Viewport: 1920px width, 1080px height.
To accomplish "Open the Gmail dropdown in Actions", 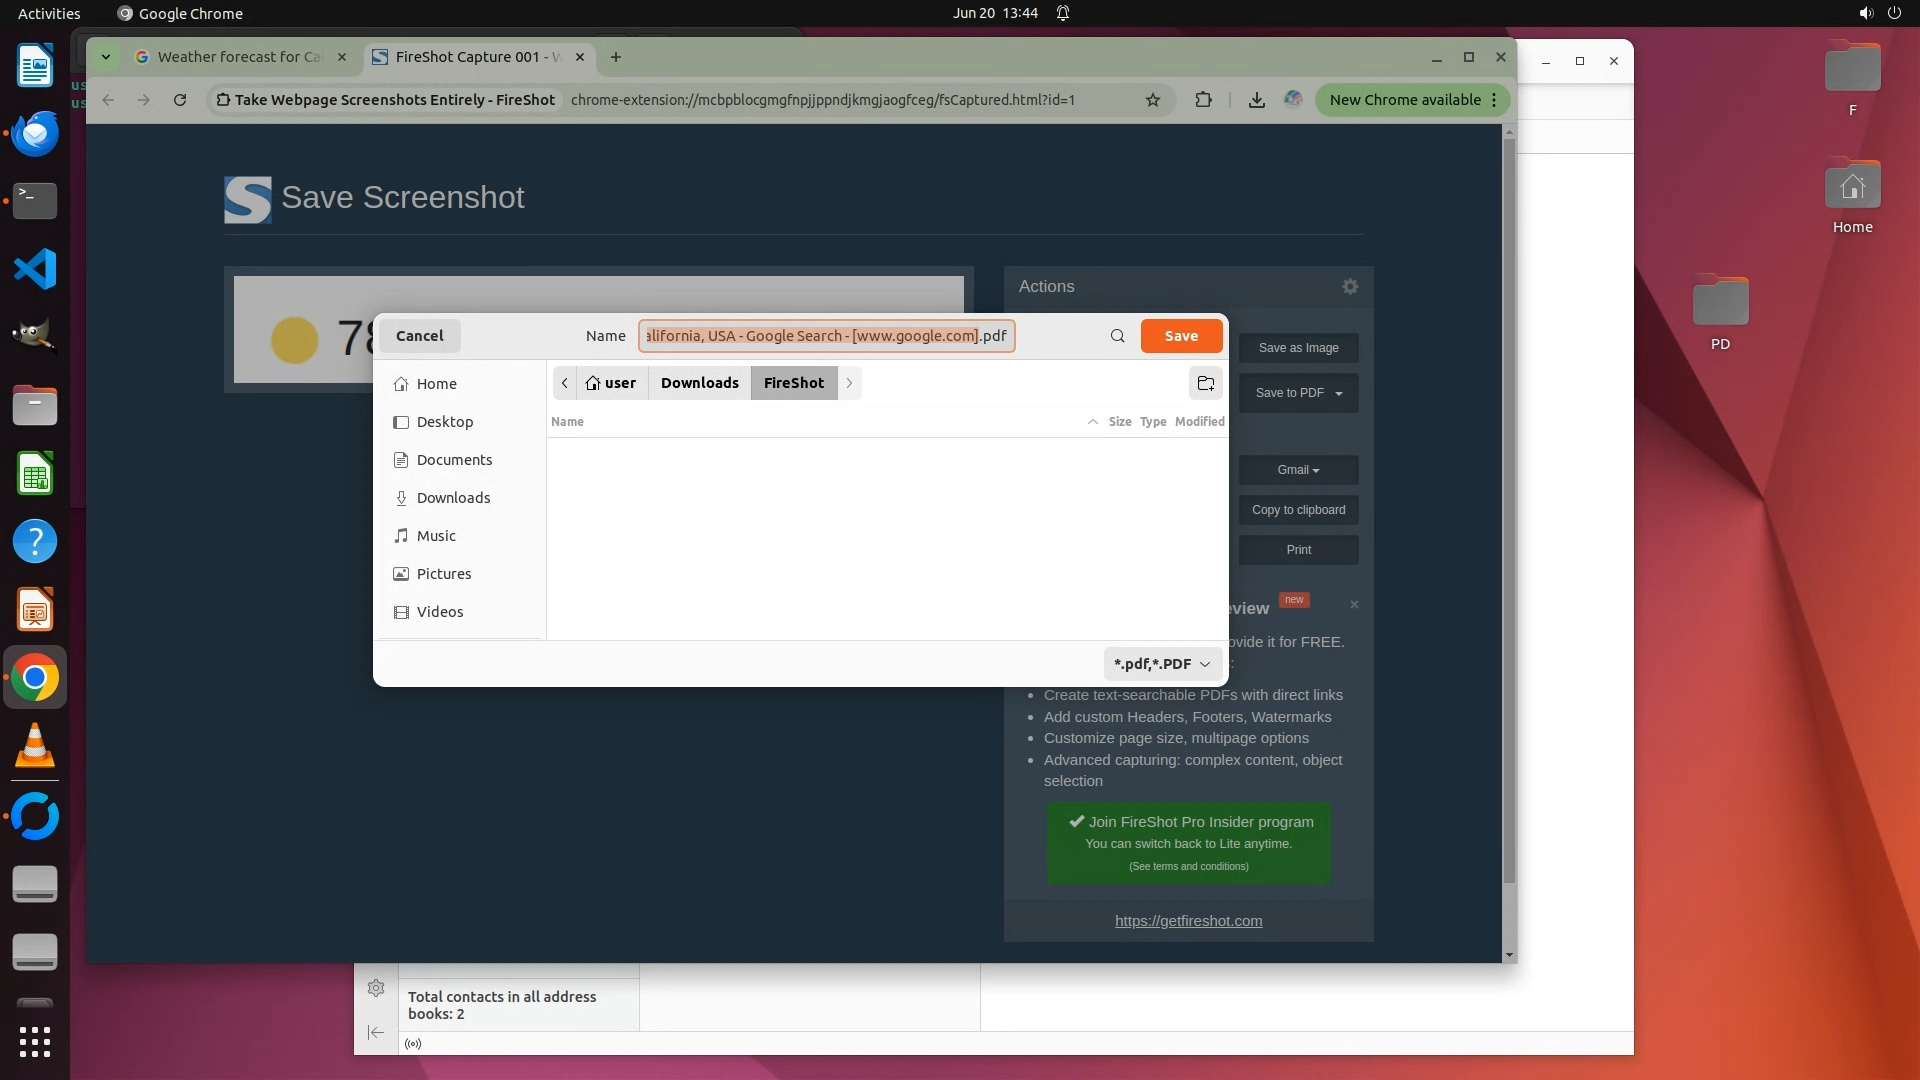I will [x=1298, y=470].
